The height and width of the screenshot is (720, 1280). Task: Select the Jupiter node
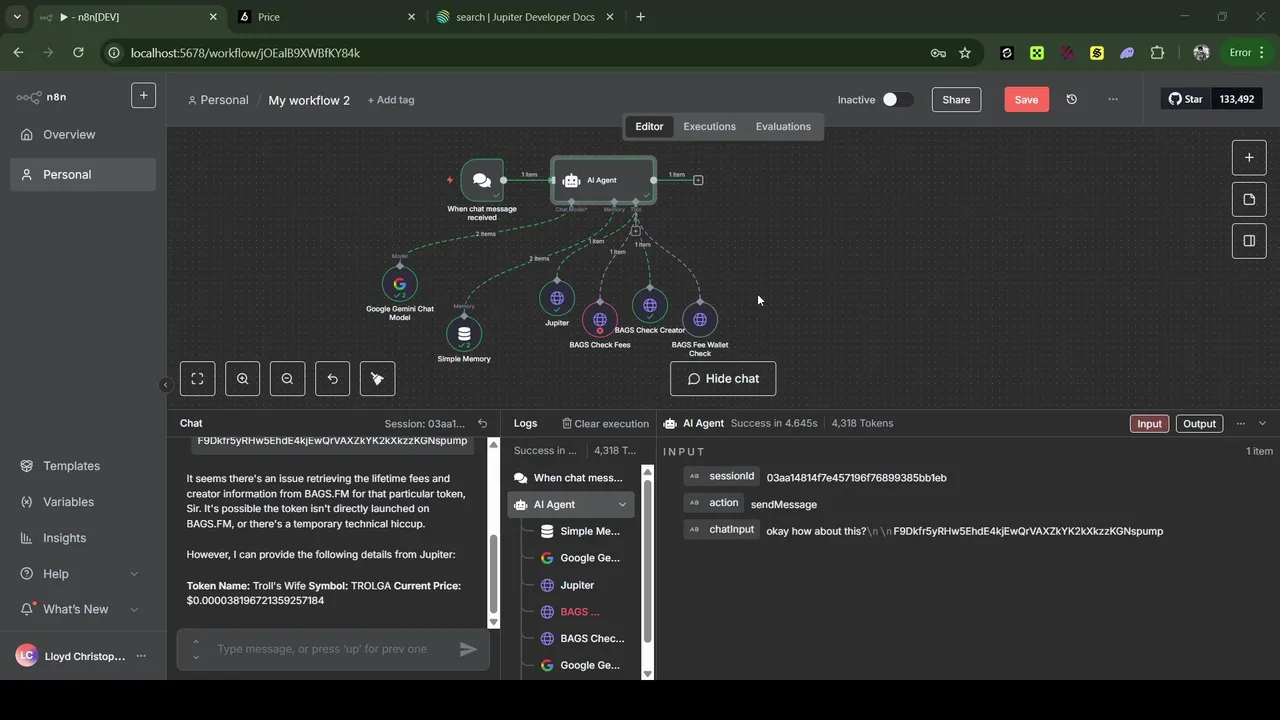pyautogui.click(x=557, y=298)
